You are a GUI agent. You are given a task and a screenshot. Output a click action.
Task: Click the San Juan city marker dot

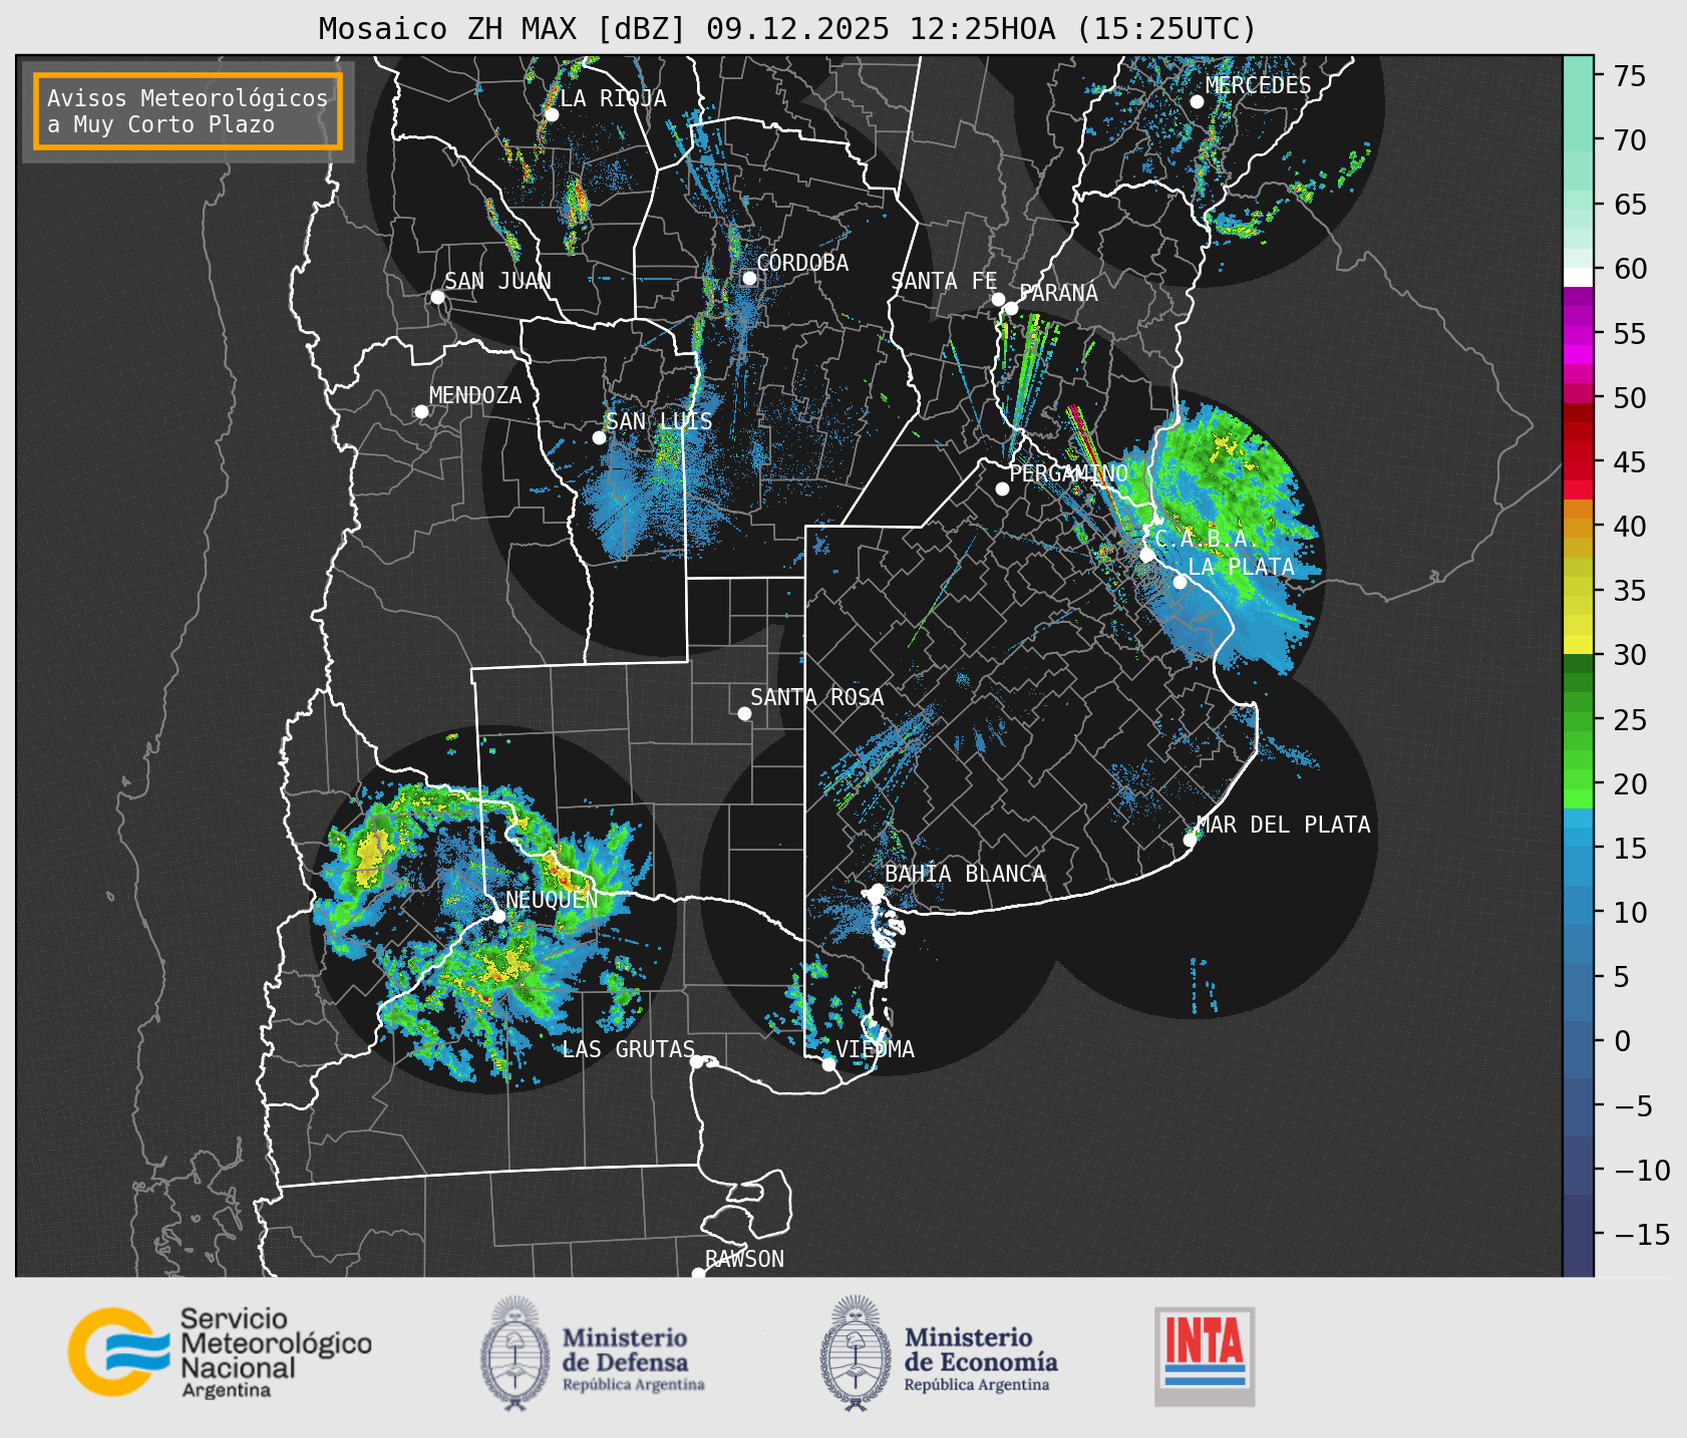[437, 297]
